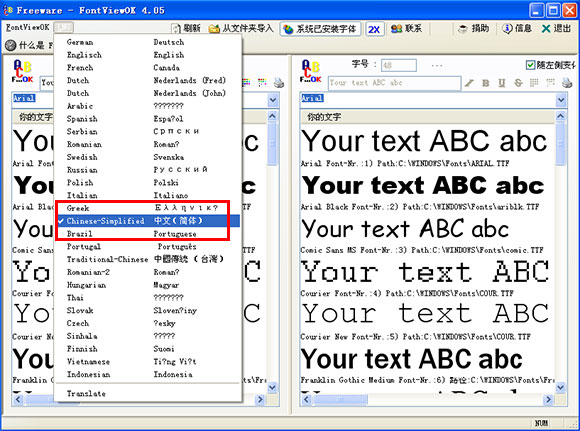The height and width of the screenshot is (431, 580).
Task: Choose Russian language entry
Action: (148, 170)
